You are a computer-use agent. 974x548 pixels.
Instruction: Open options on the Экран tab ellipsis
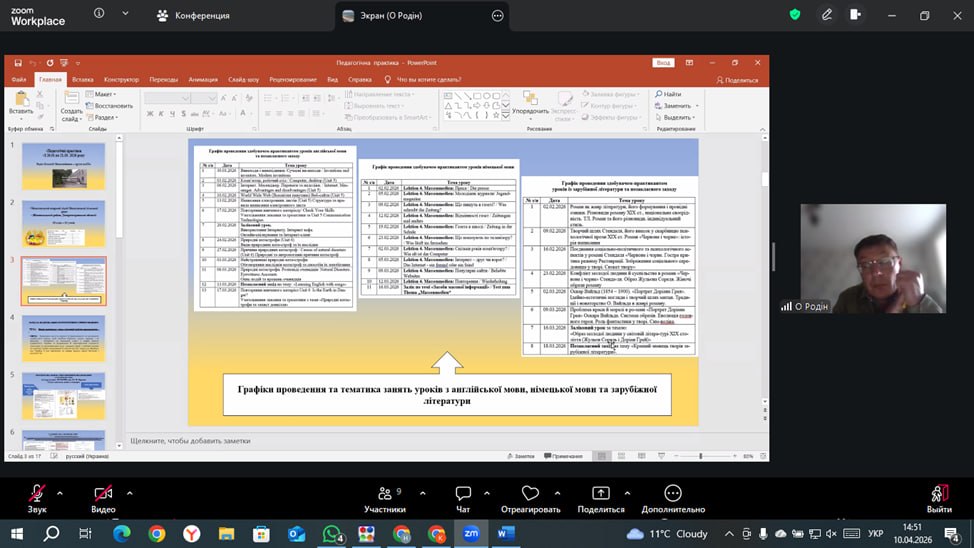[498, 16]
